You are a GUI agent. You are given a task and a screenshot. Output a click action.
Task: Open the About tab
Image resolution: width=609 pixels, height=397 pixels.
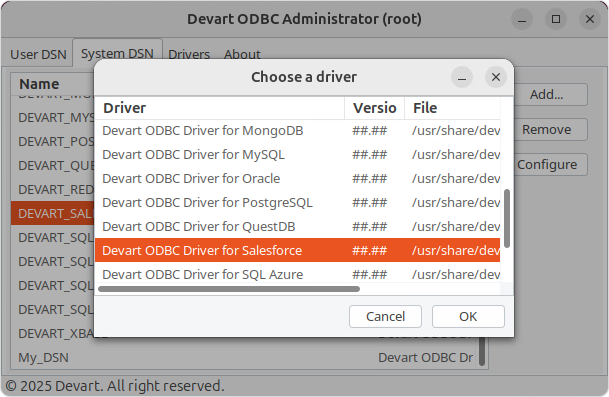(242, 54)
